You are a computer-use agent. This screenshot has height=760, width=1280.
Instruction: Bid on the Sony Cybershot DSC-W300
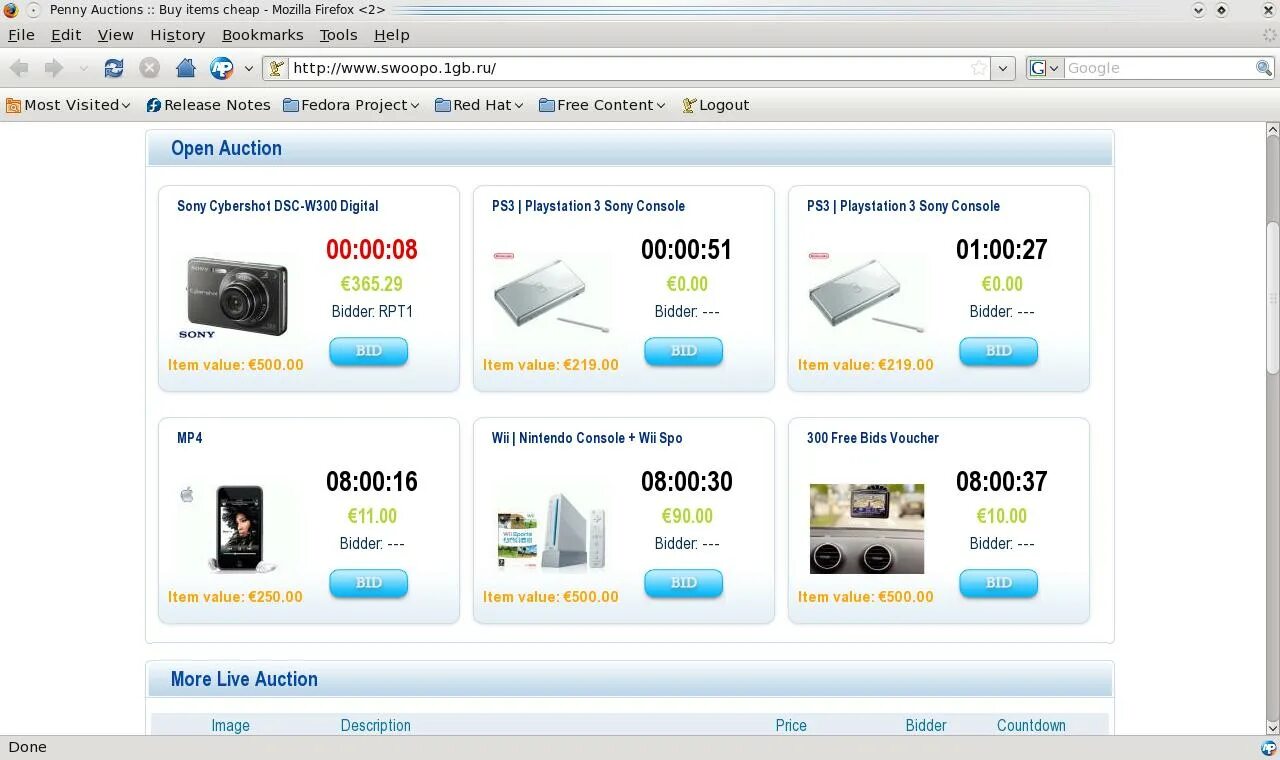coord(368,351)
